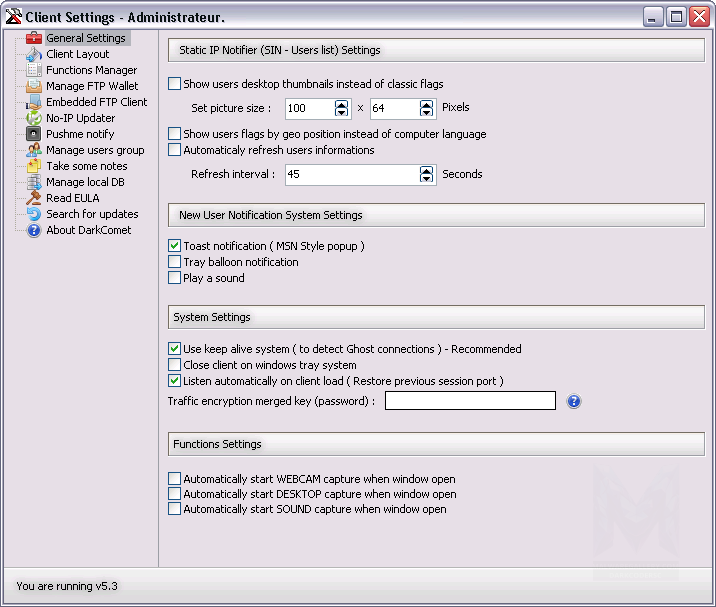Uncheck Toast notification MSN Style popup
Image resolution: width=716 pixels, height=607 pixels.
[175, 246]
